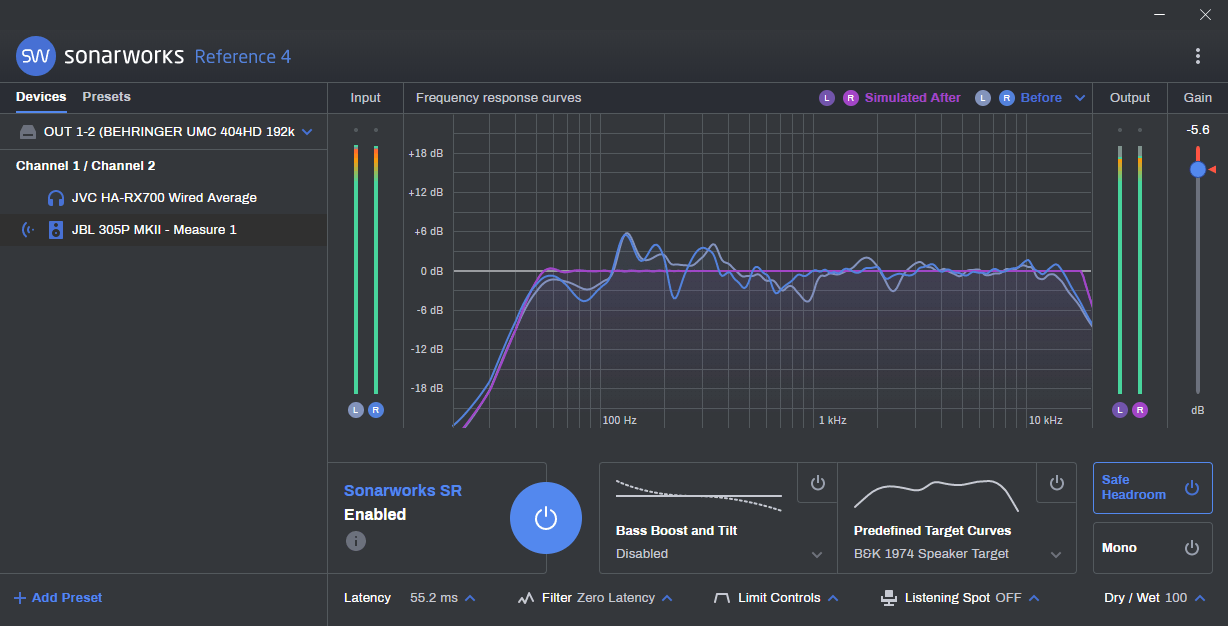Click the Frequency response curves heading

(x=498, y=98)
